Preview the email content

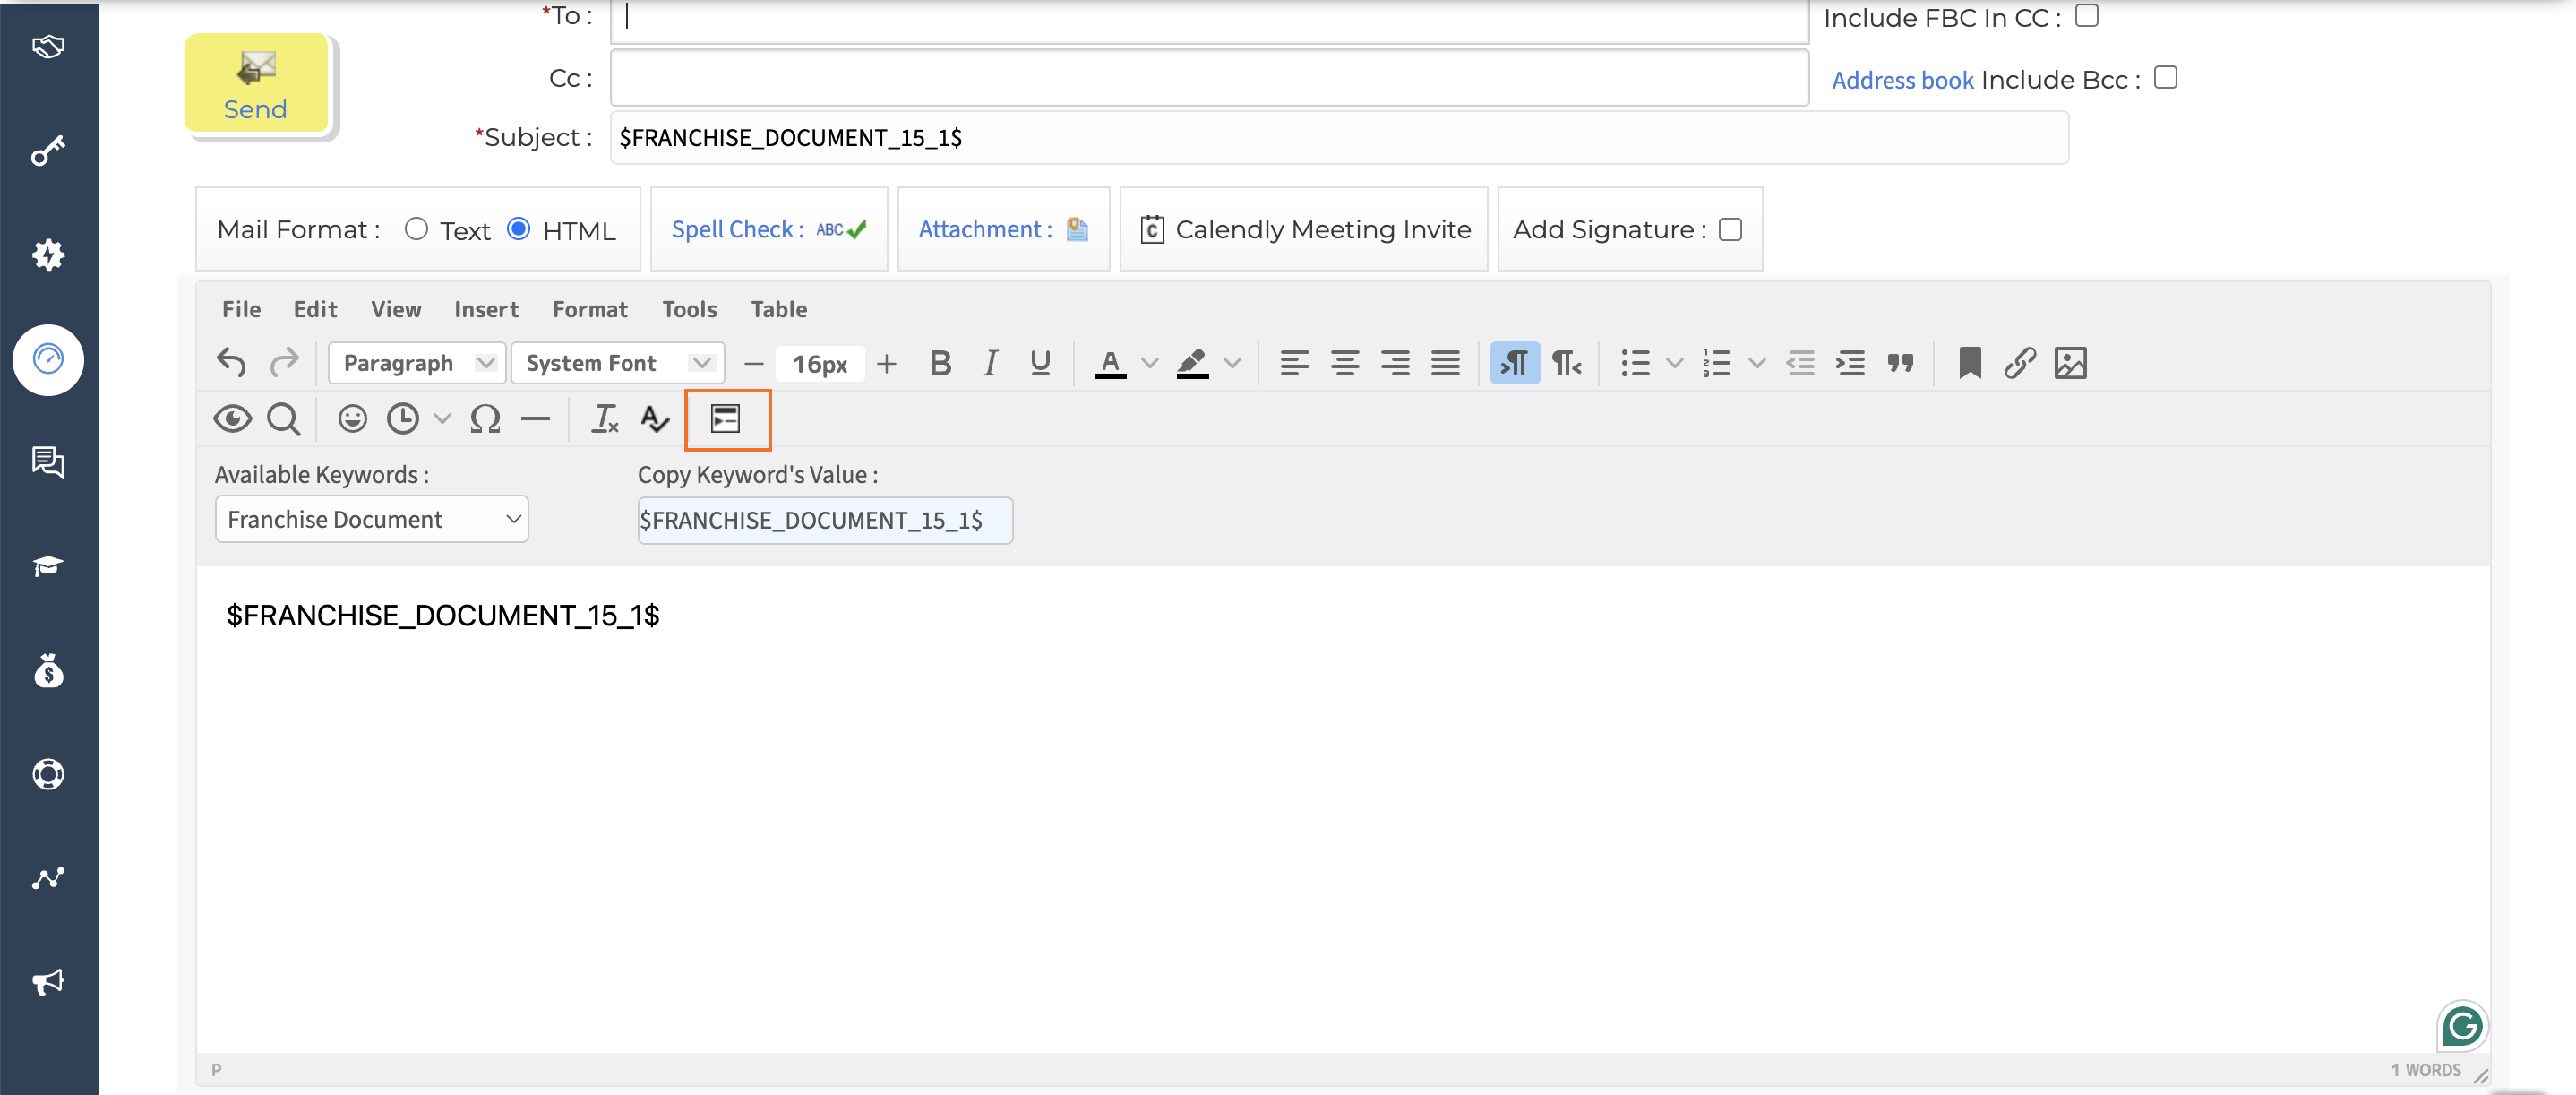click(232, 418)
